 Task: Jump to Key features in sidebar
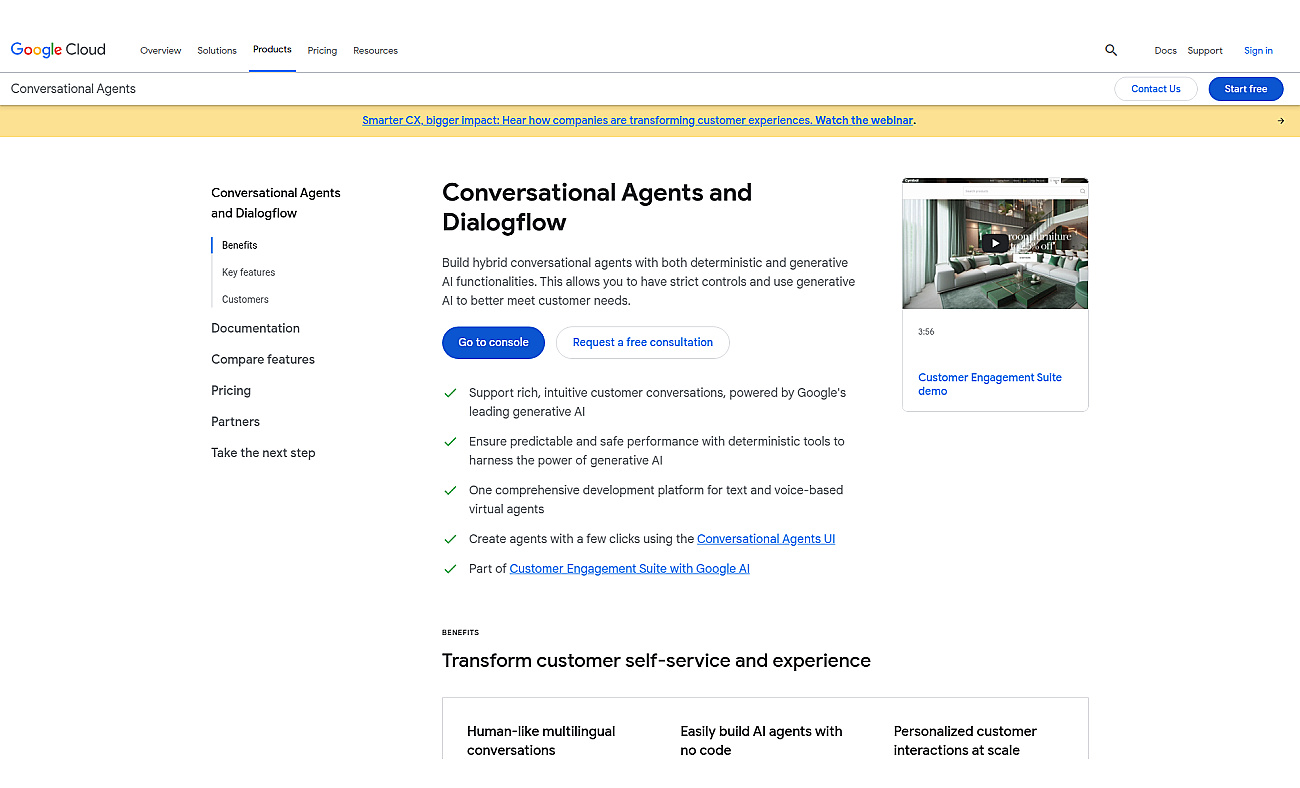pos(249,272)
